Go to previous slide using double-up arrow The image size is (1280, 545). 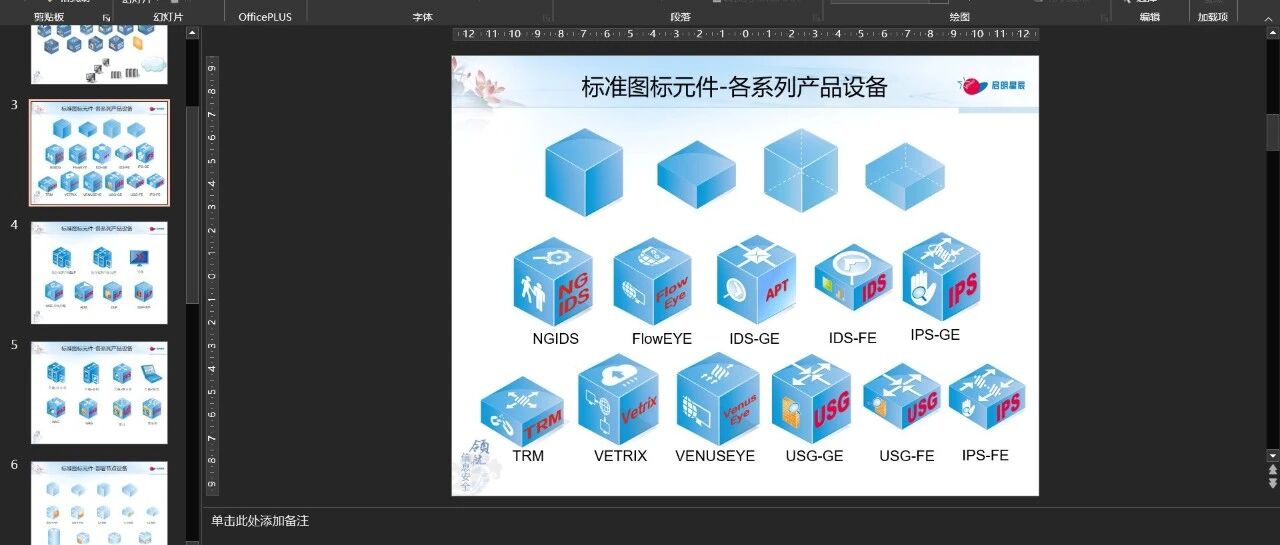click(x=1272, y=469)
